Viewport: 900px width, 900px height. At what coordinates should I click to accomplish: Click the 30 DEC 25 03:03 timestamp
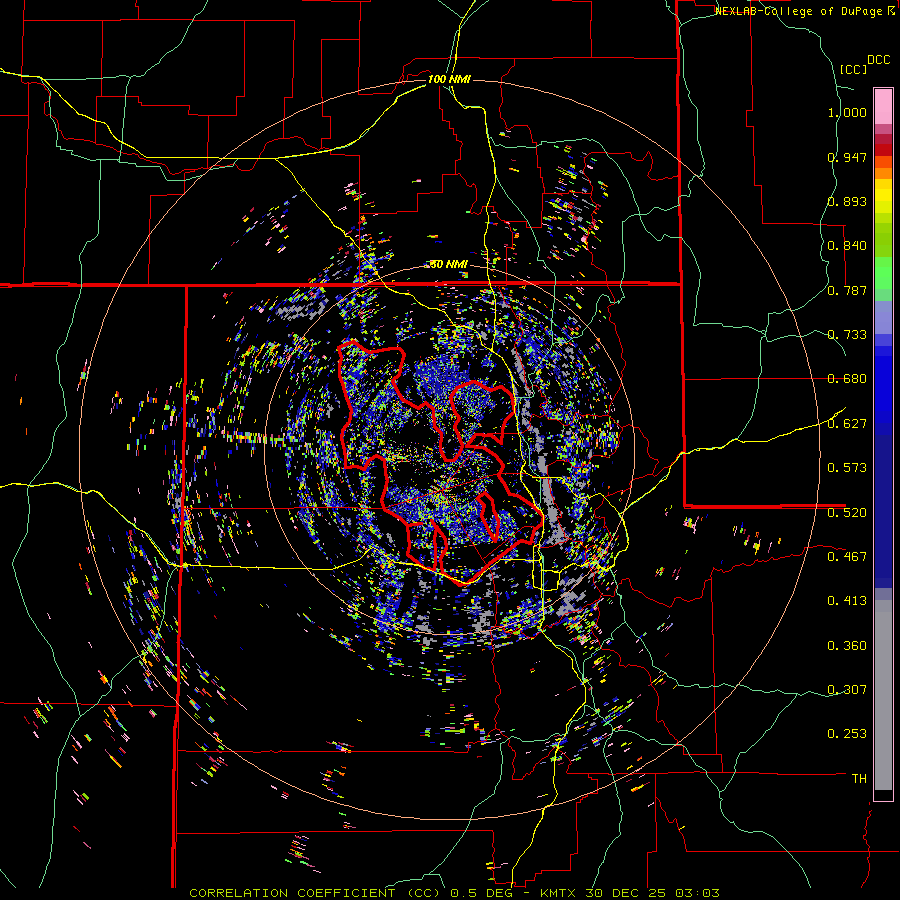coord(652,893)
